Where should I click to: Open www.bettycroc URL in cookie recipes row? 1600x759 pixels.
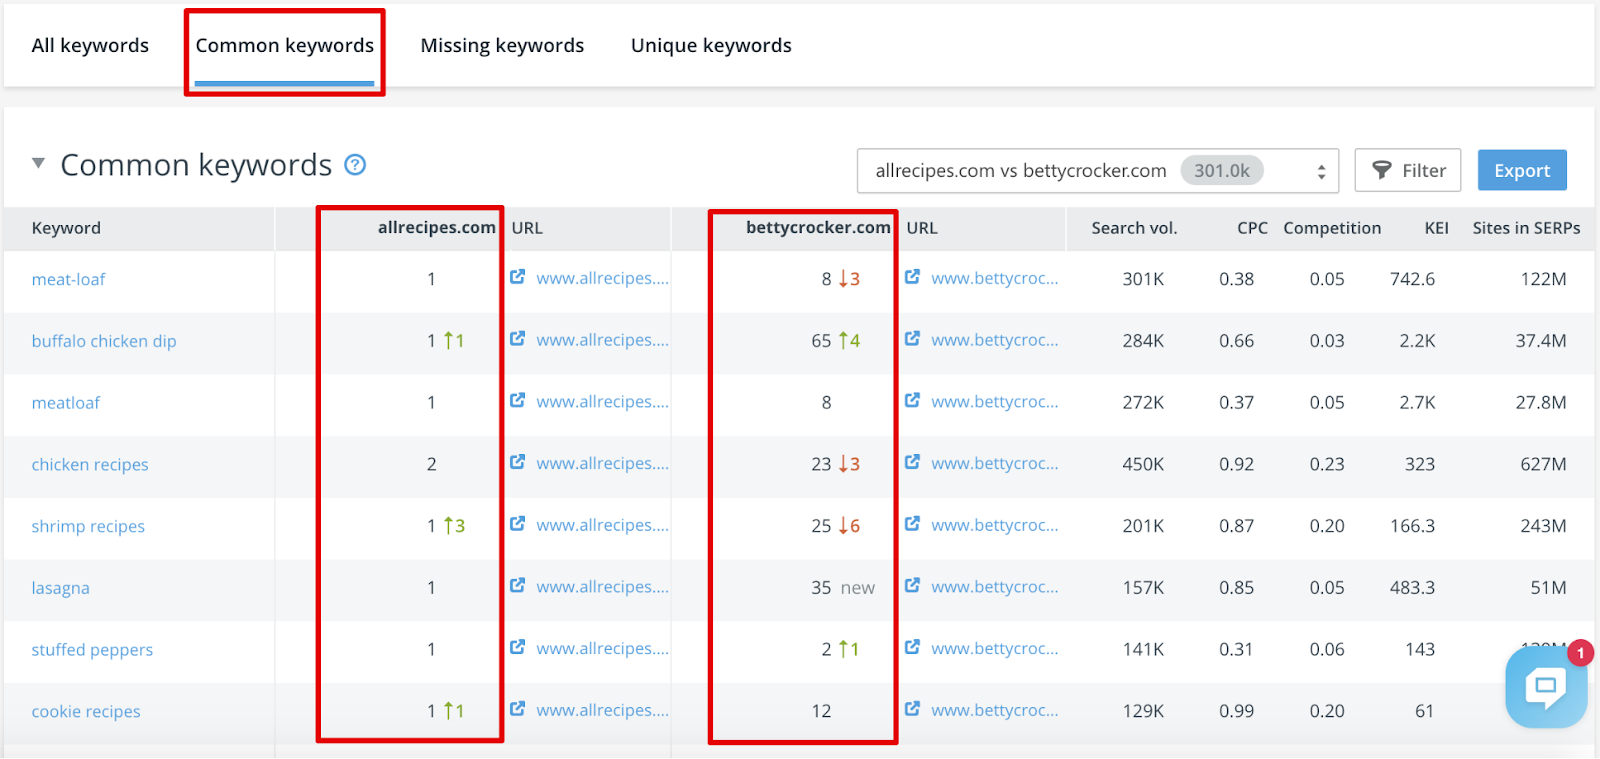coord(995,711)
